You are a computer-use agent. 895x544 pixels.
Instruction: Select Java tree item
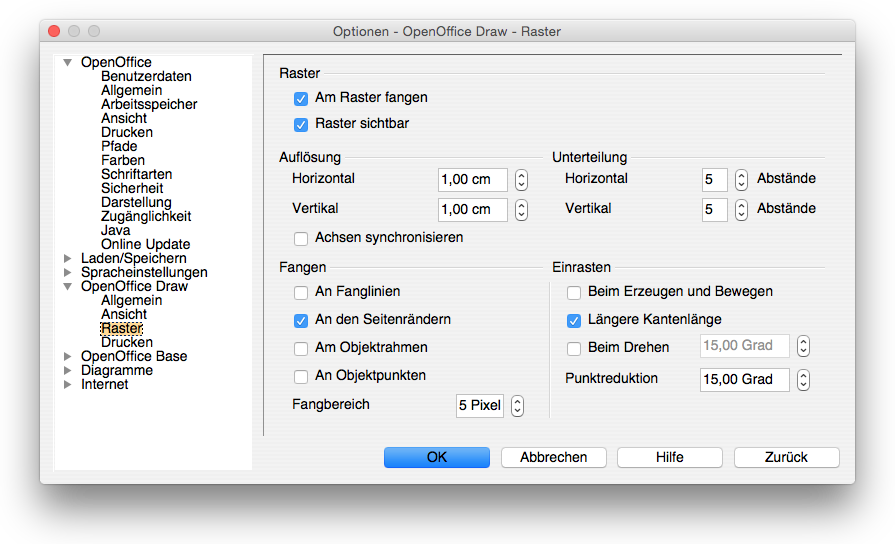pyautogui.click(x=115, y=230)
